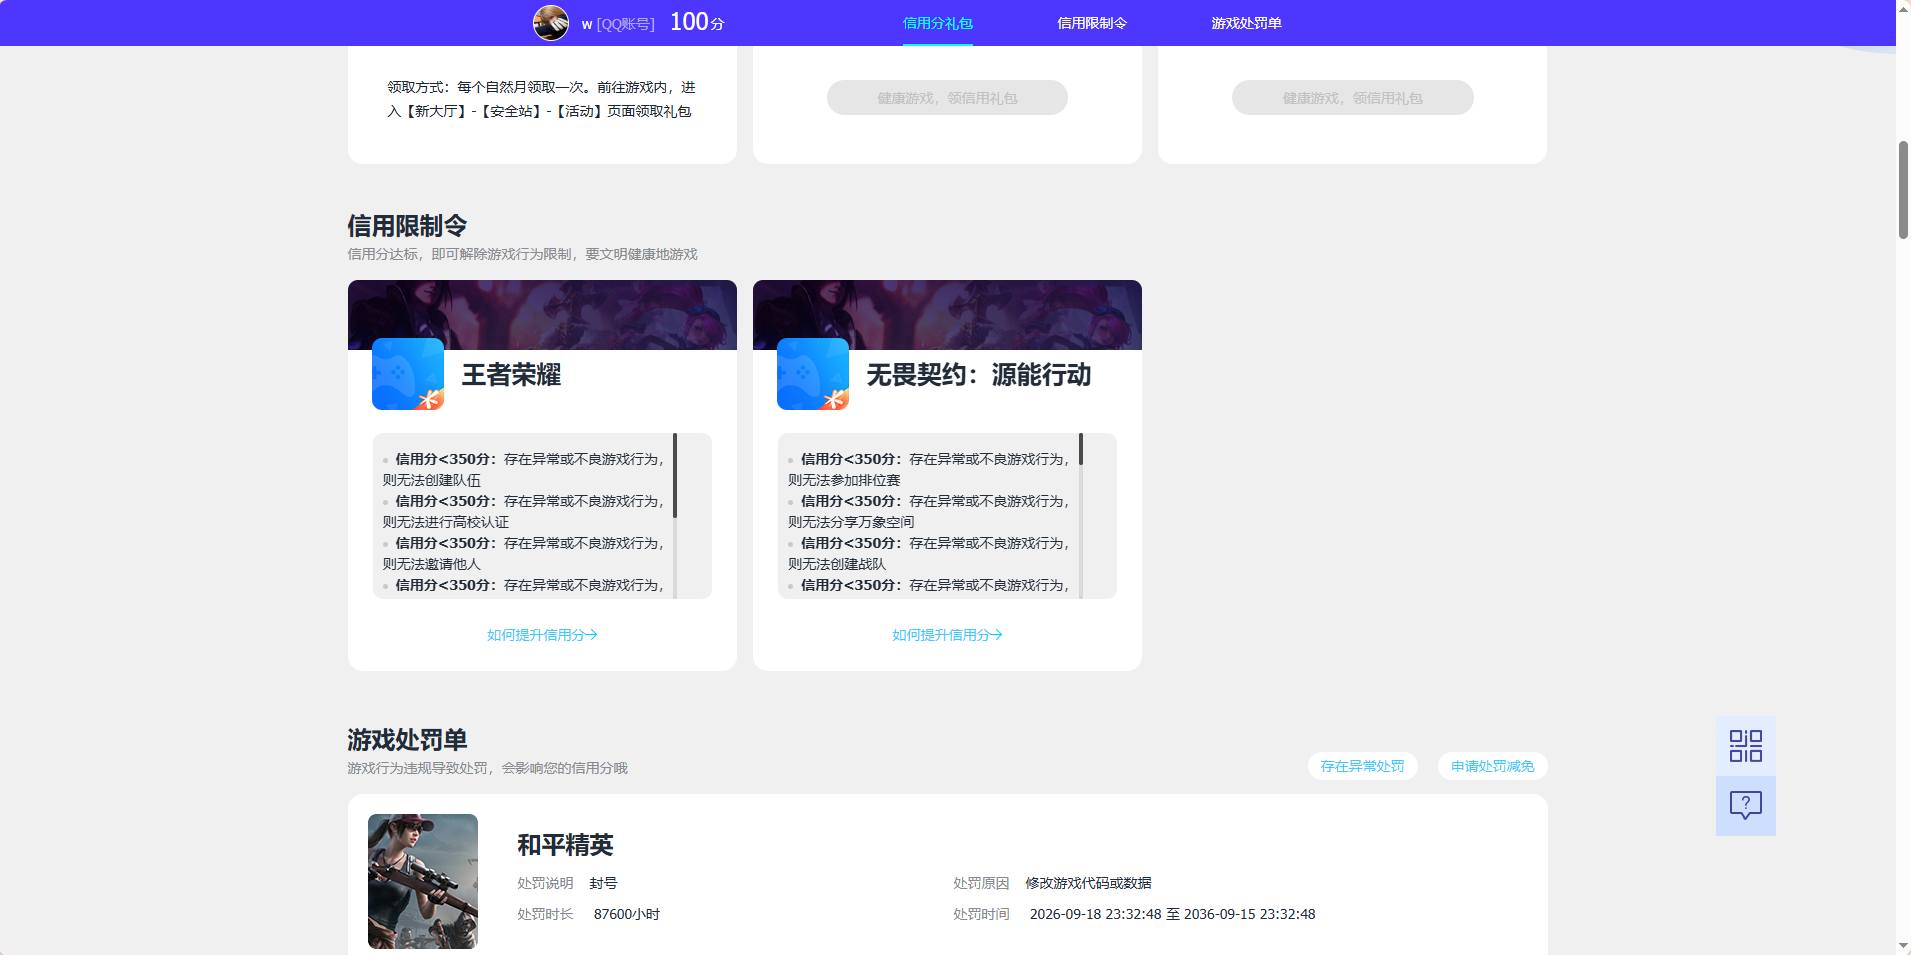
Task: Click the page's main vertical scrollbar
Action: point(1903,190)
